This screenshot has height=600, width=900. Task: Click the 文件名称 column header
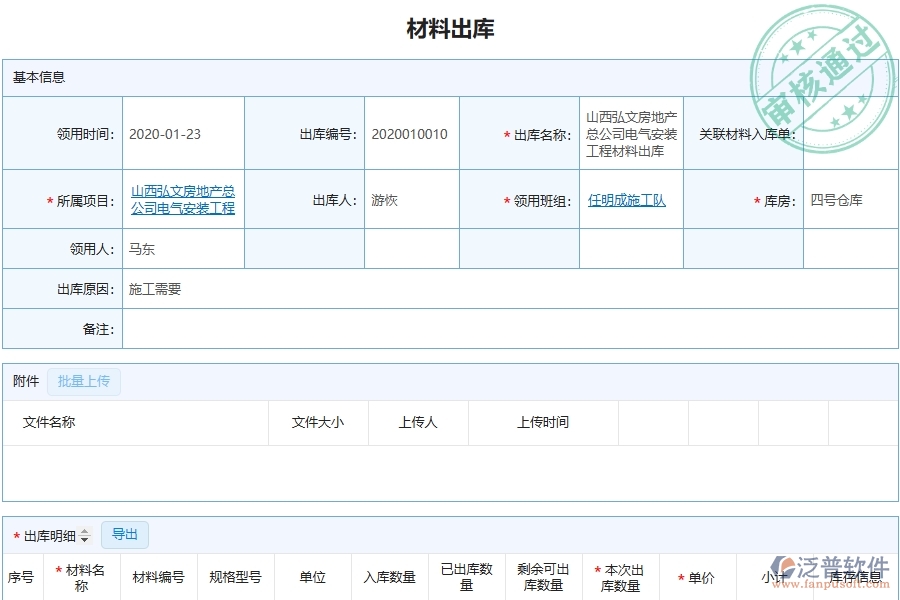pos(48,422)
